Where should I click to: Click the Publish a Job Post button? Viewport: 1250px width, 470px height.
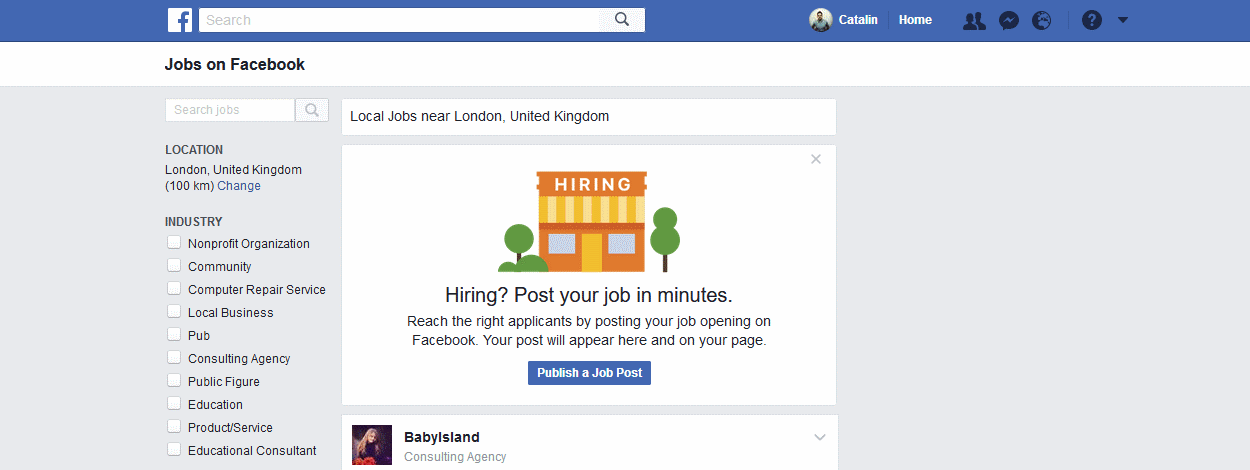click(x=590, y=373)
